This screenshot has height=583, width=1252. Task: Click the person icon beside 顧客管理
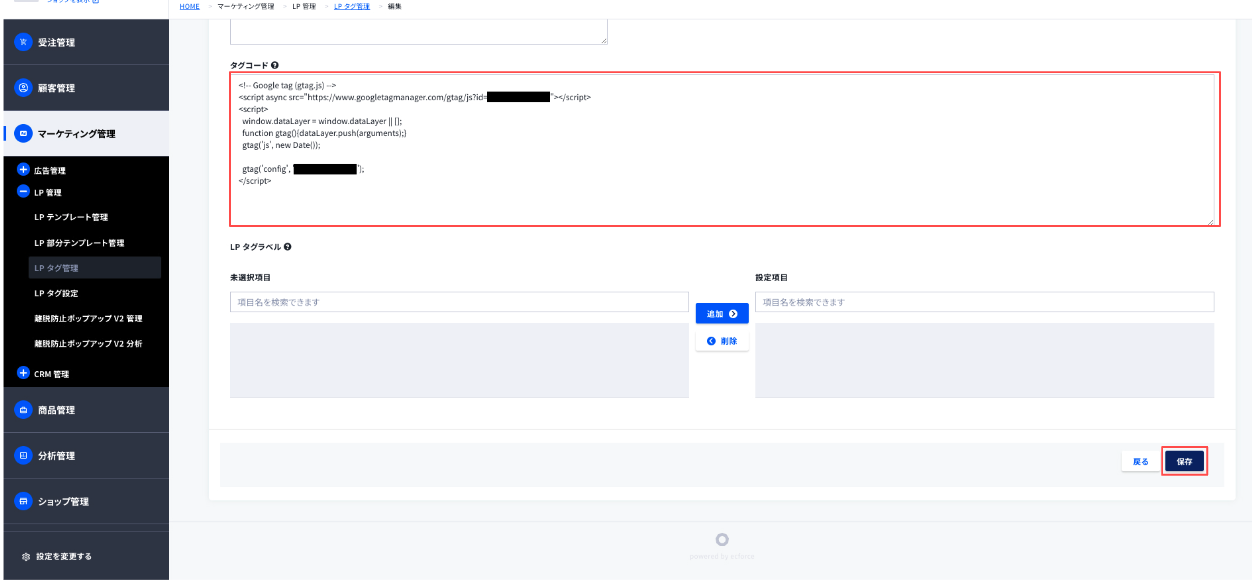[22, 88]
